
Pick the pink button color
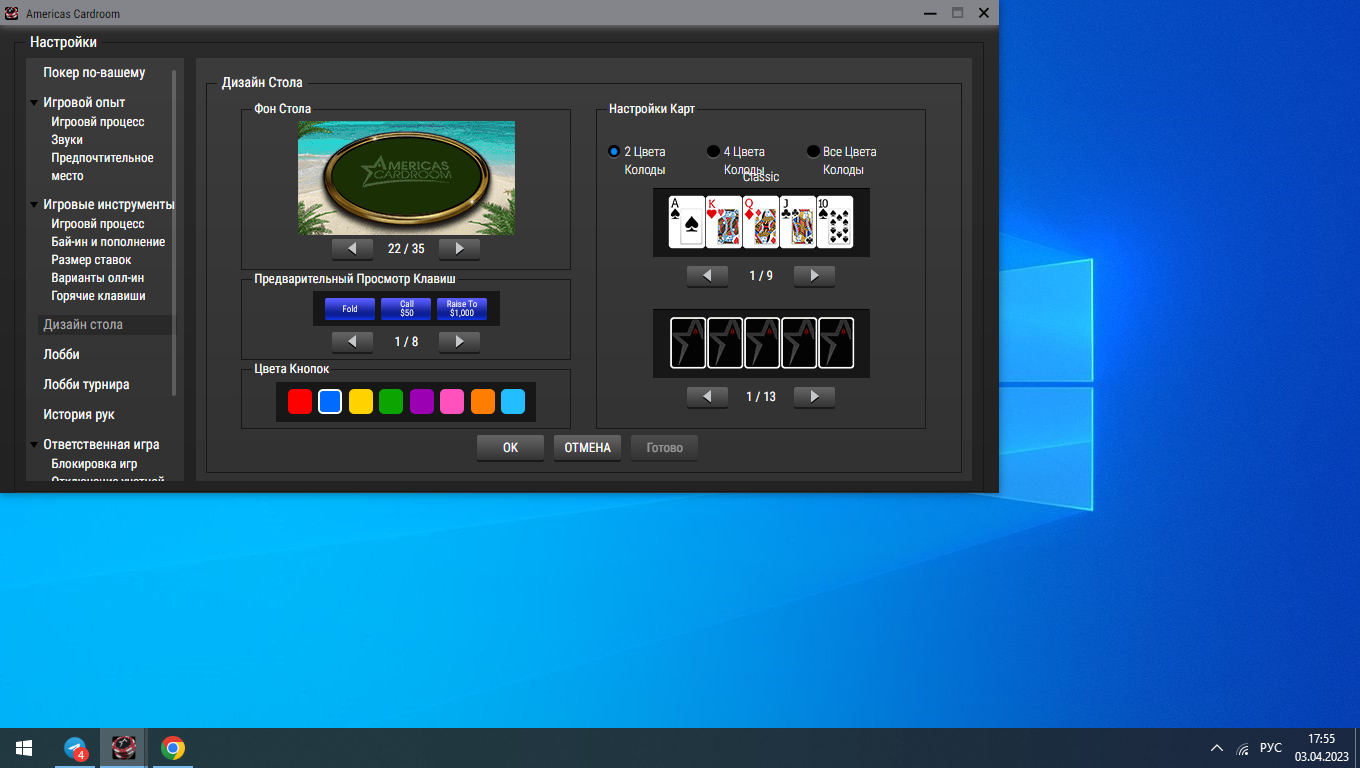click(452, 402)
